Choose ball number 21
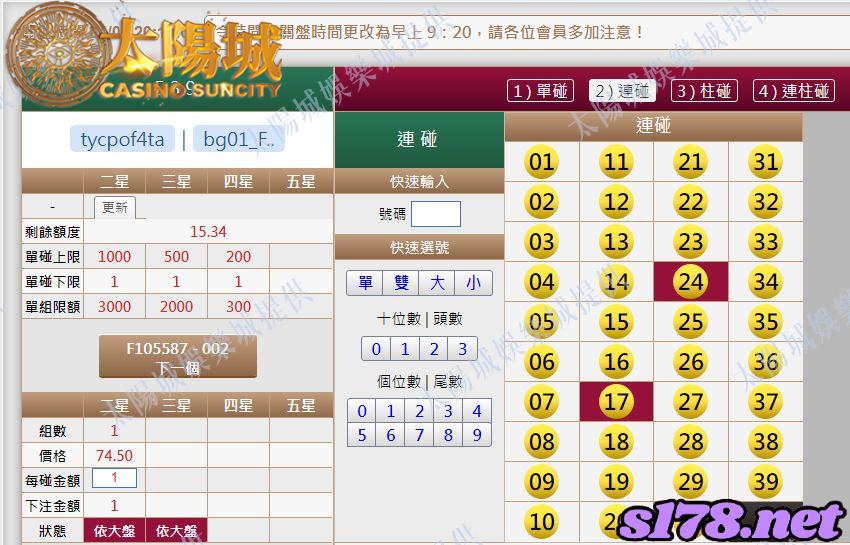The image size is (850, 545). click(691, 162)
